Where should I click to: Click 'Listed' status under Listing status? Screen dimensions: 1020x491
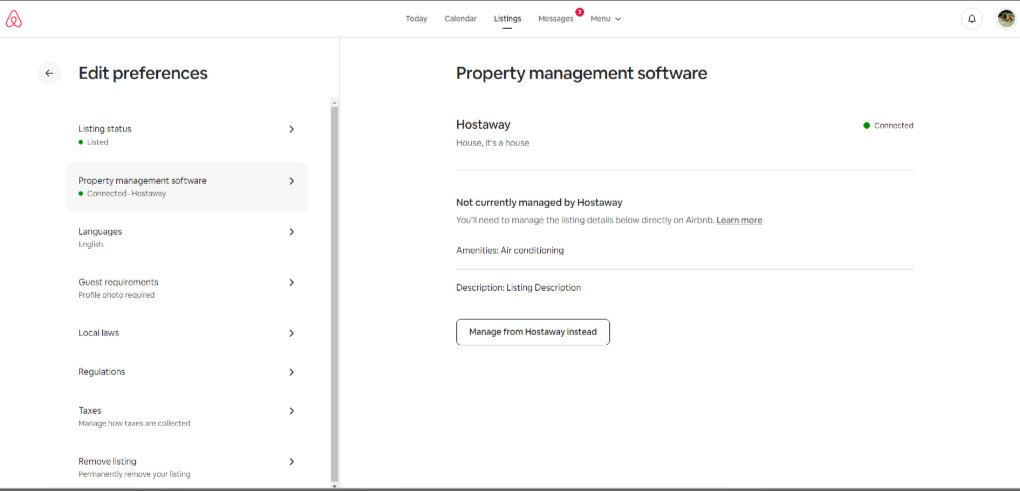click(98, 142)
